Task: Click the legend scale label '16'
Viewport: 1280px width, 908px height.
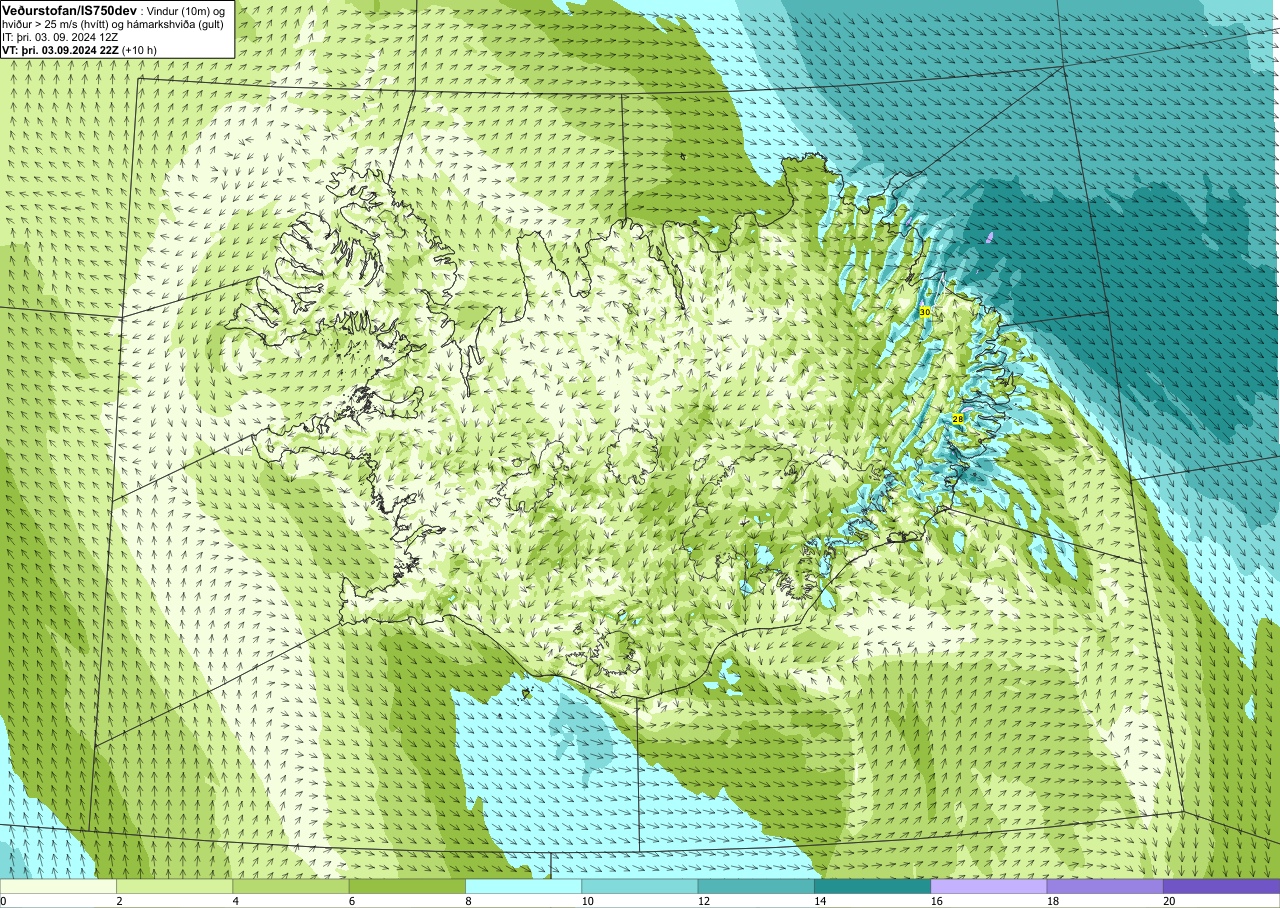Action: click(937, 901)
